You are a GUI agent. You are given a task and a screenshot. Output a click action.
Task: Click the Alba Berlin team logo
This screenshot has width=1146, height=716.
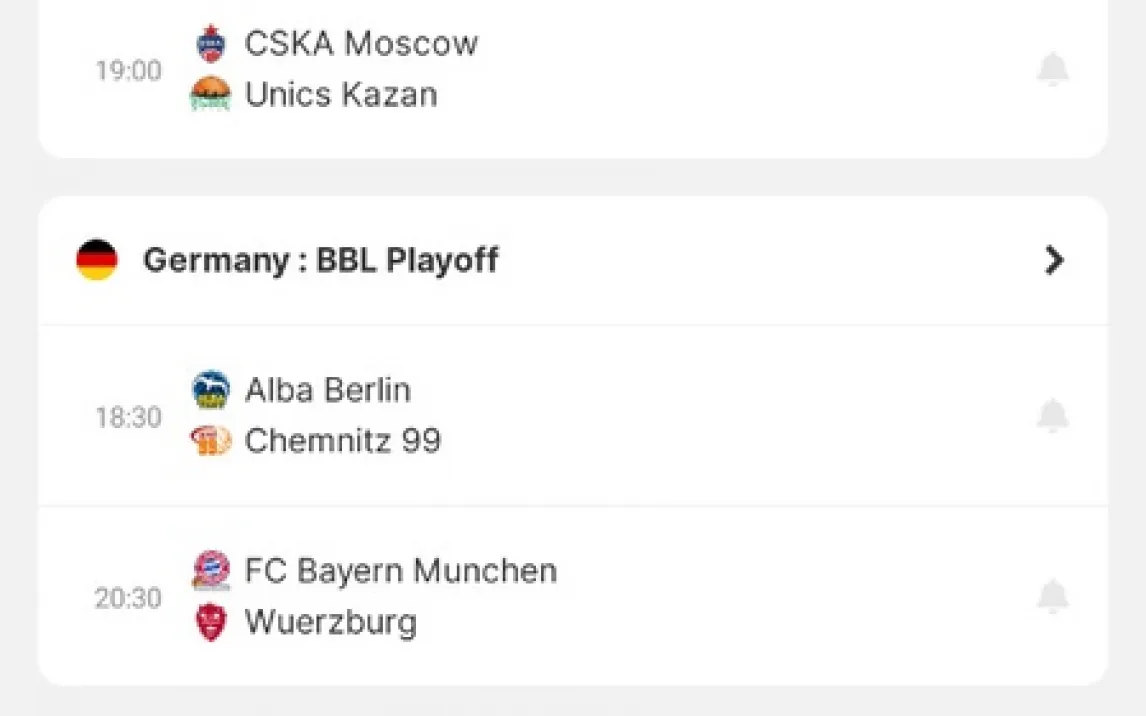coord(211,390)
